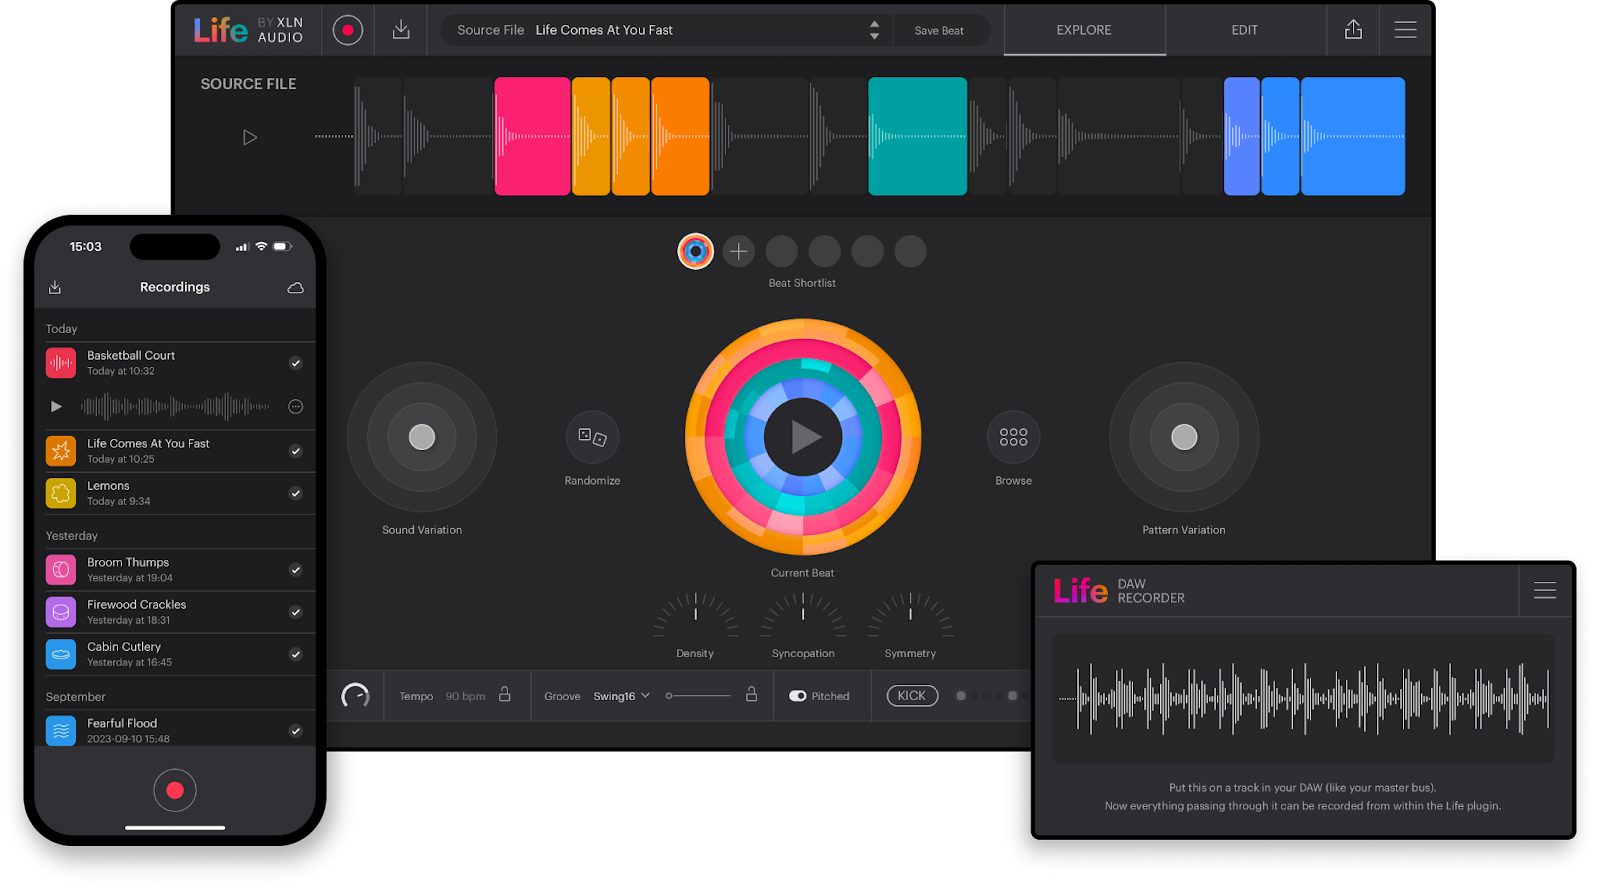Select the multicolor beat in Beat Shortlist
1600x889 pixels.
pos(695,251)
